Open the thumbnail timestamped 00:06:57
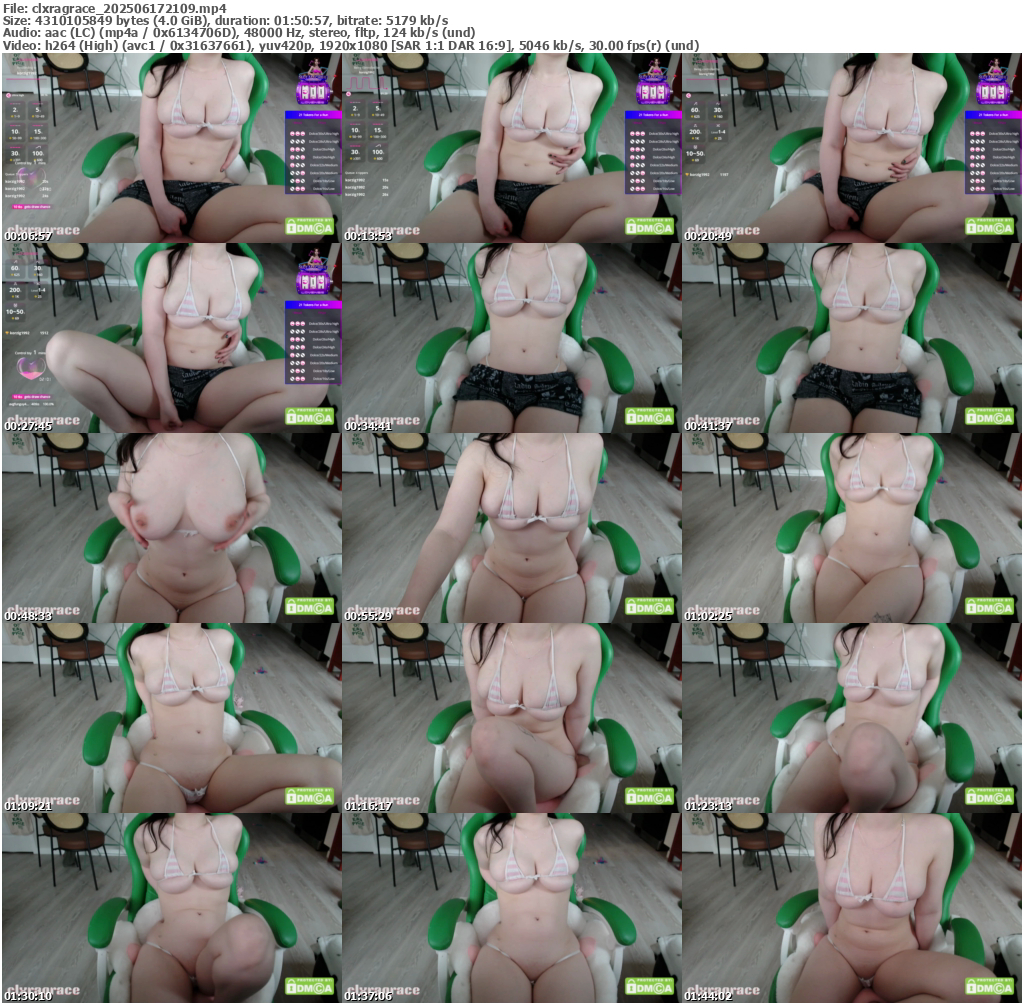 (171, 148)
